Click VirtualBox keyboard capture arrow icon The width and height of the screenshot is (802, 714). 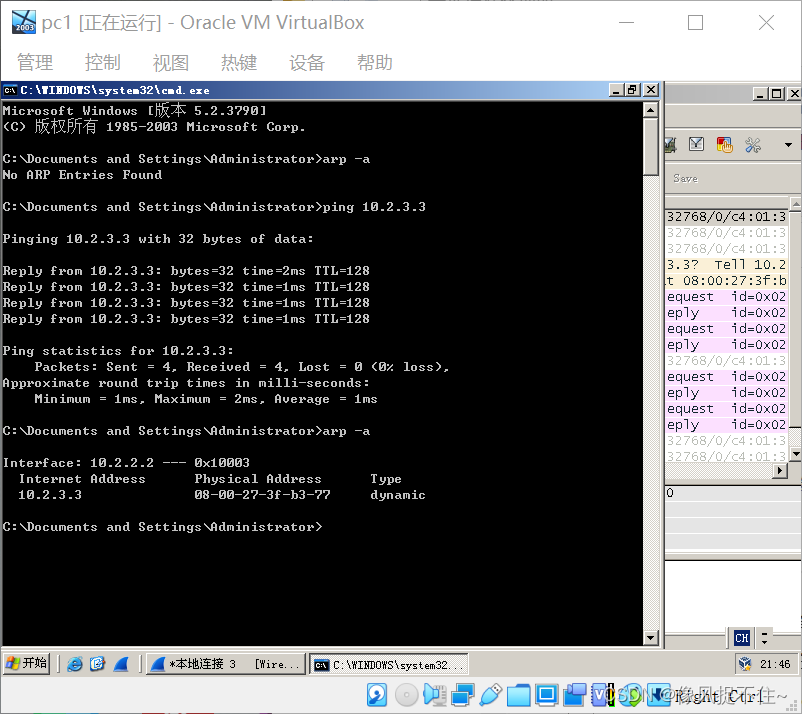(659, 695)
